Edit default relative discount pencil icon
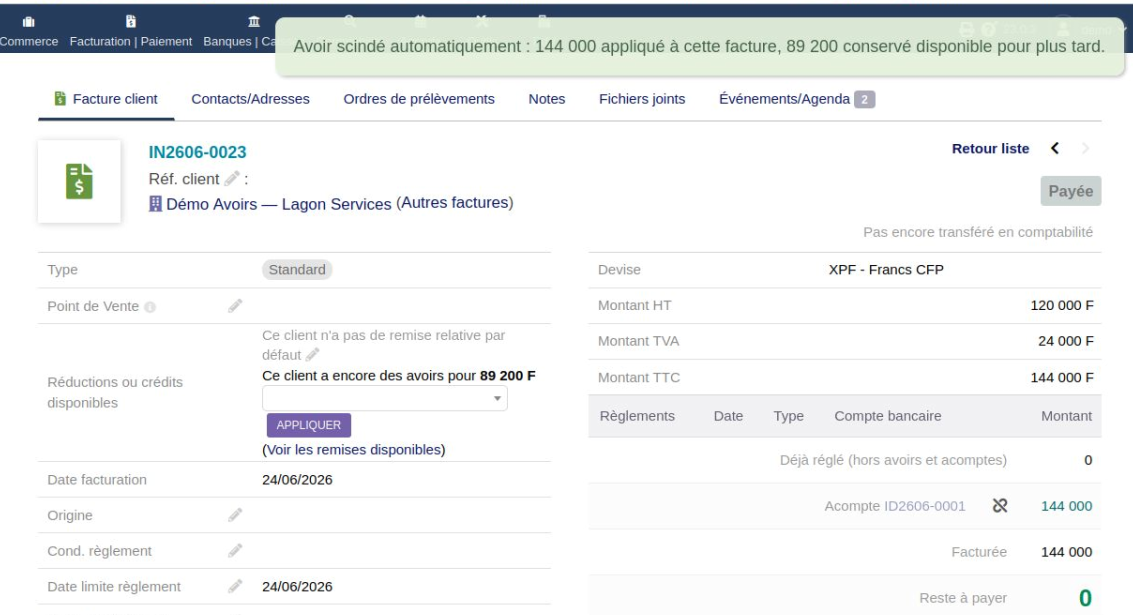 point(312,355)
